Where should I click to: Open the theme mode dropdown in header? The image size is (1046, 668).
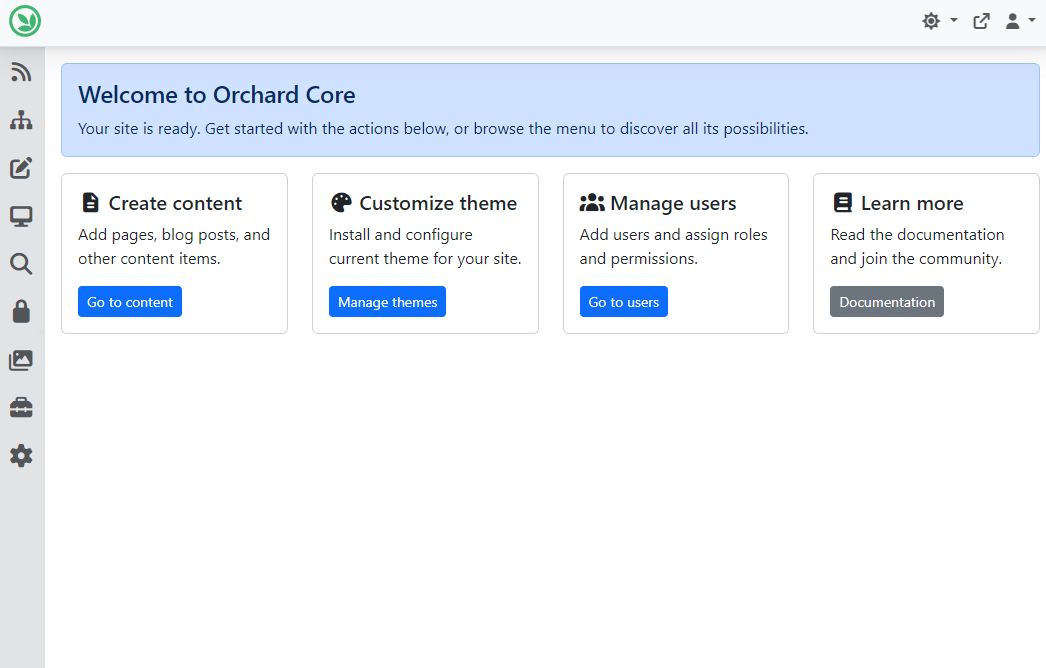click(x=939, y=21)
